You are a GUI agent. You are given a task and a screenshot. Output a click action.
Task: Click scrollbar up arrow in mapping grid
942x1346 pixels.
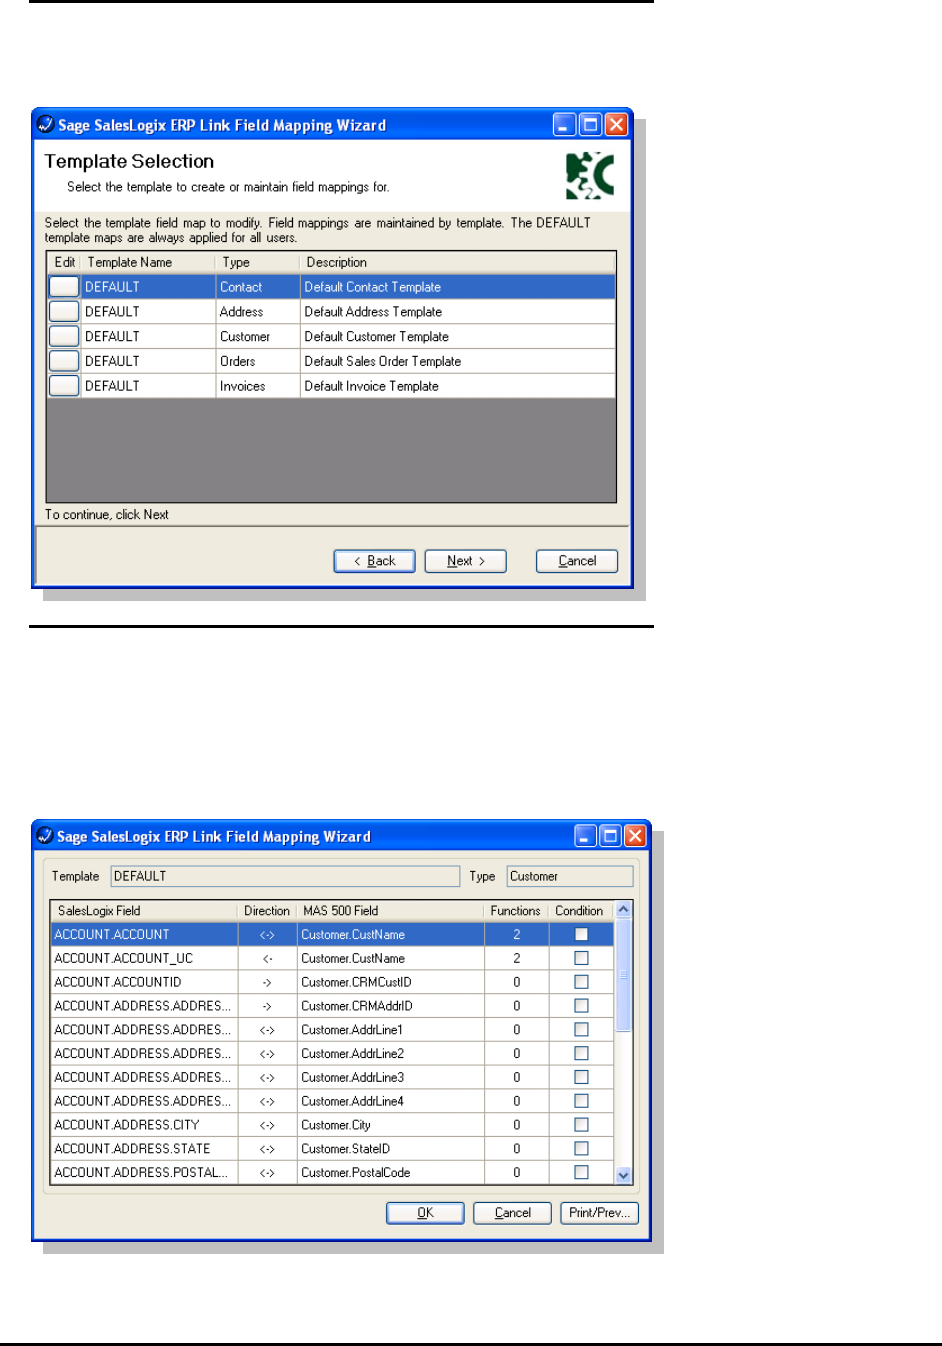pyautogui.click(x=623, y=910)
